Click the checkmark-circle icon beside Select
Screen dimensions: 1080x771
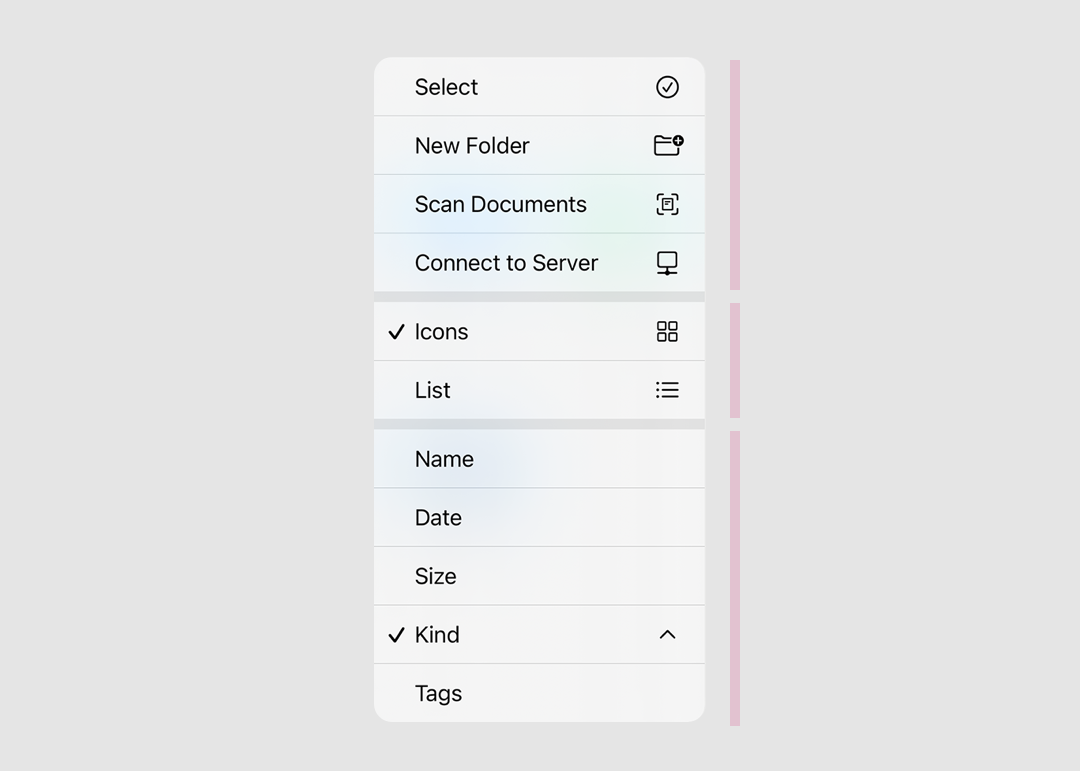(x=667, y=87)
